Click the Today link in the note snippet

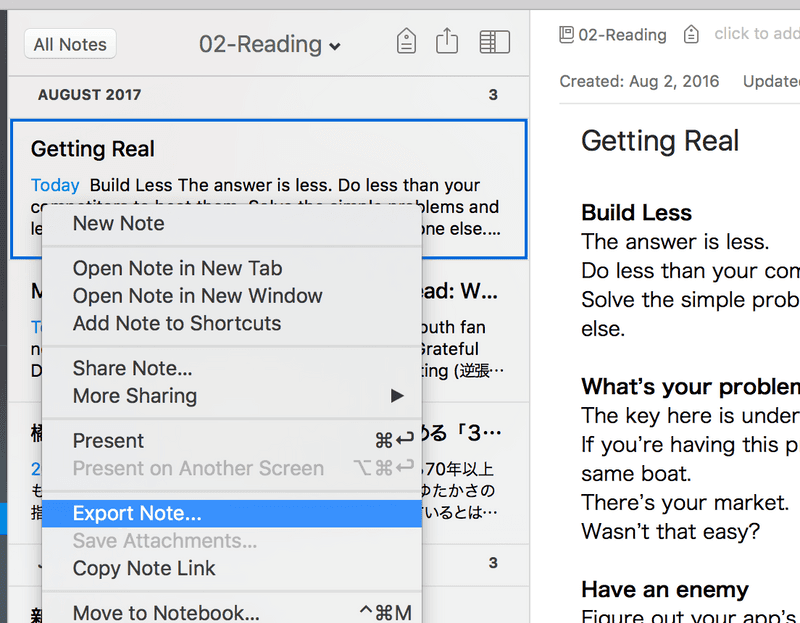pos(55,185)
